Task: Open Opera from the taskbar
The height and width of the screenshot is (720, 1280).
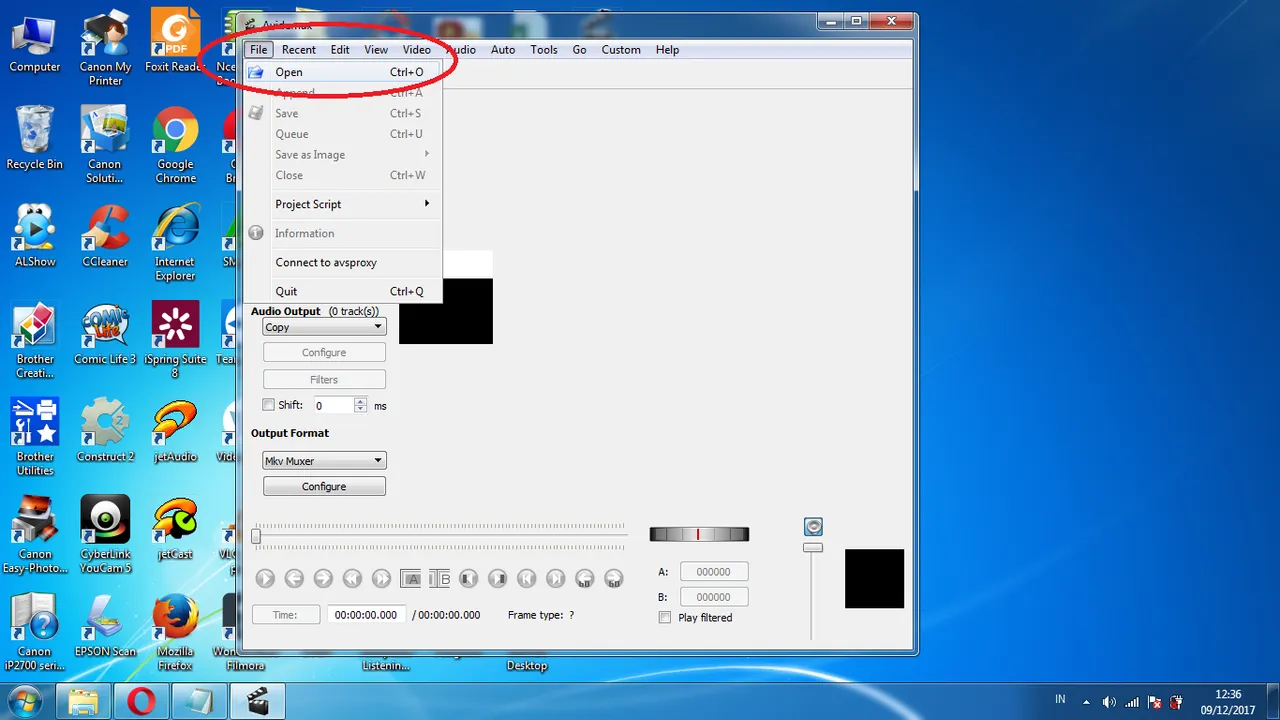Action: [x=142, y=701]
